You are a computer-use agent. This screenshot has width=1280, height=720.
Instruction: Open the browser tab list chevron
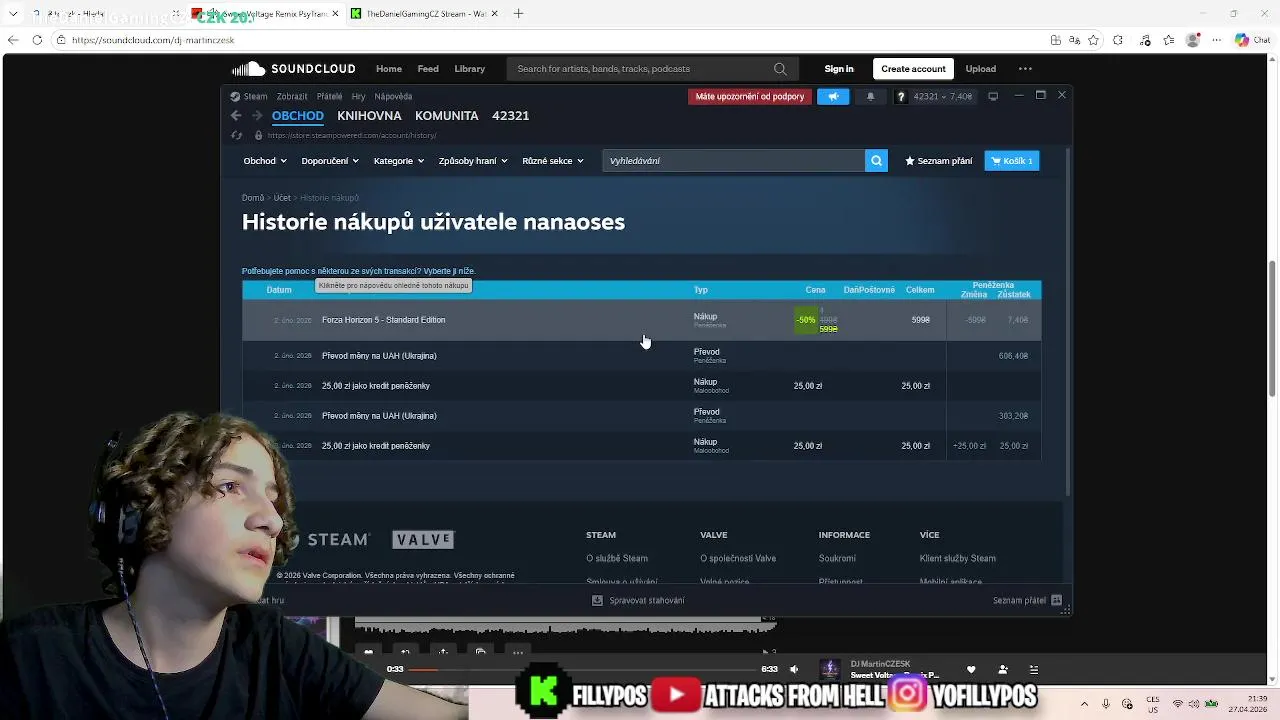point(13,14)
